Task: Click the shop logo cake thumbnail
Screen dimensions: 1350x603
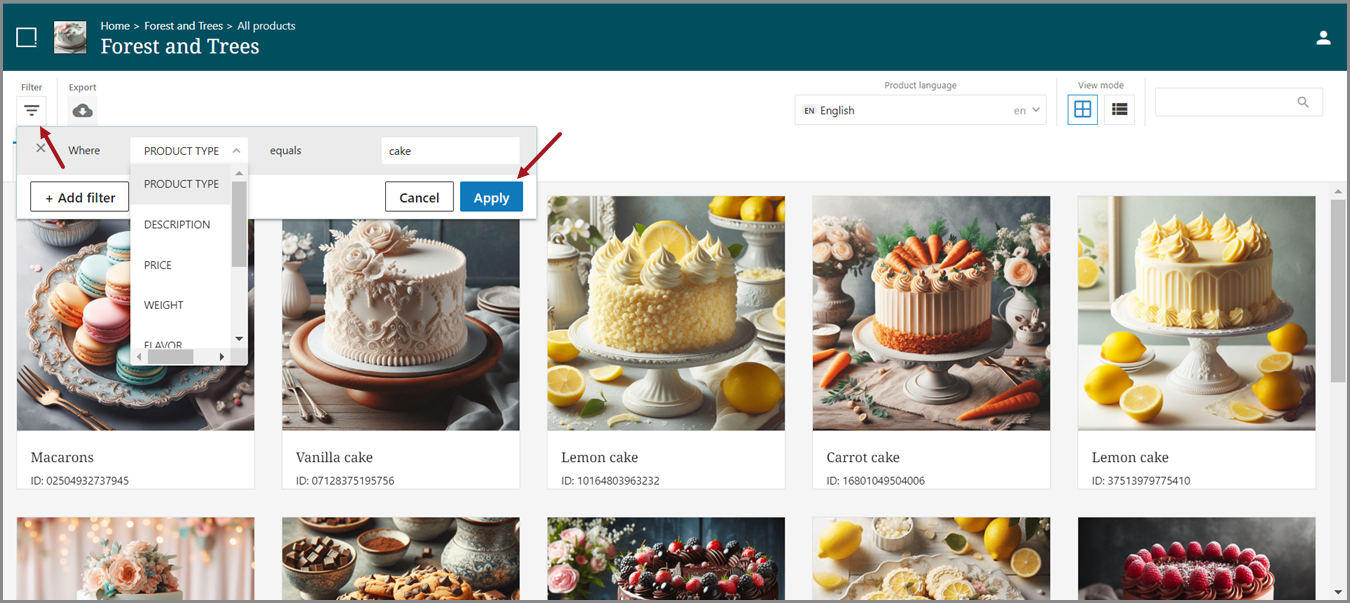Action: 70,37
